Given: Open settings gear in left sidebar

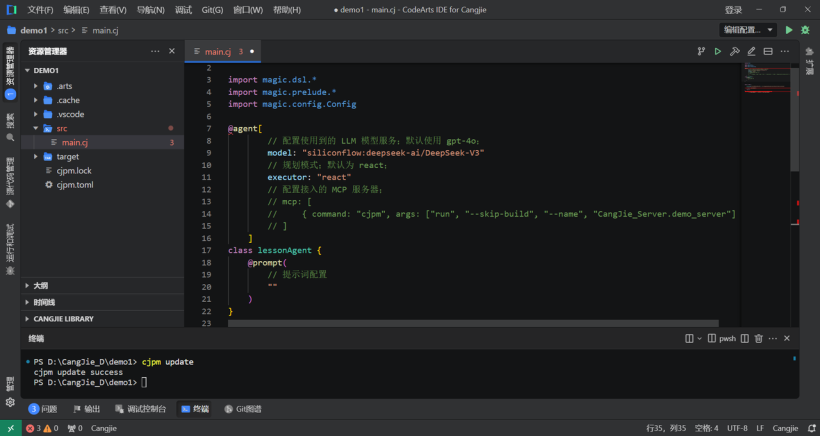Looking at the screenshot, I should coord(10,403).
